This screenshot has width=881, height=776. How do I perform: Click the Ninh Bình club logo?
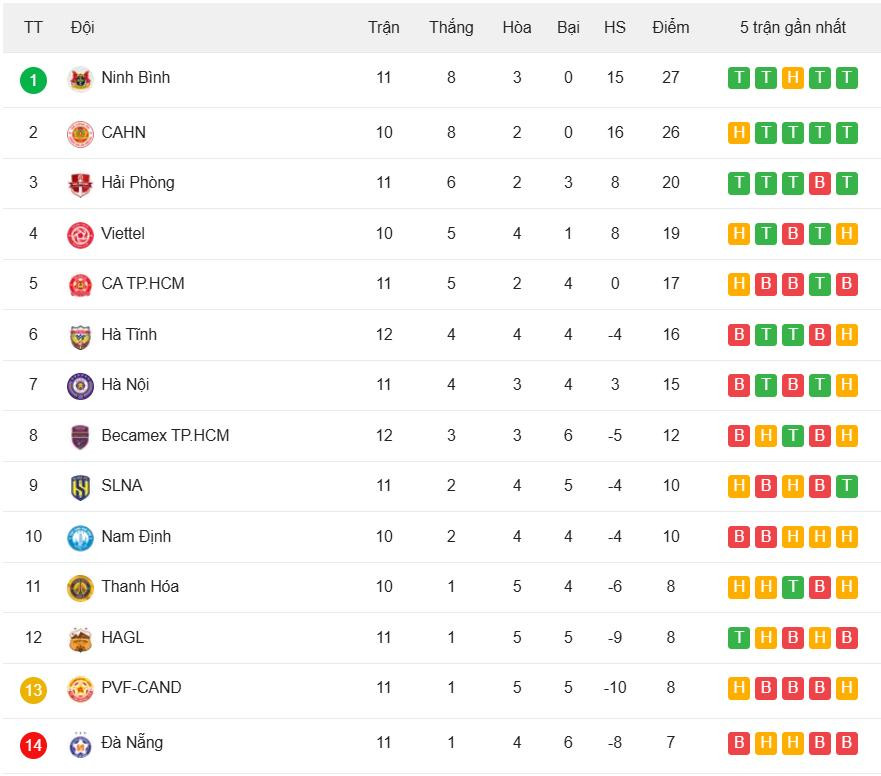[x=80, y=79]
